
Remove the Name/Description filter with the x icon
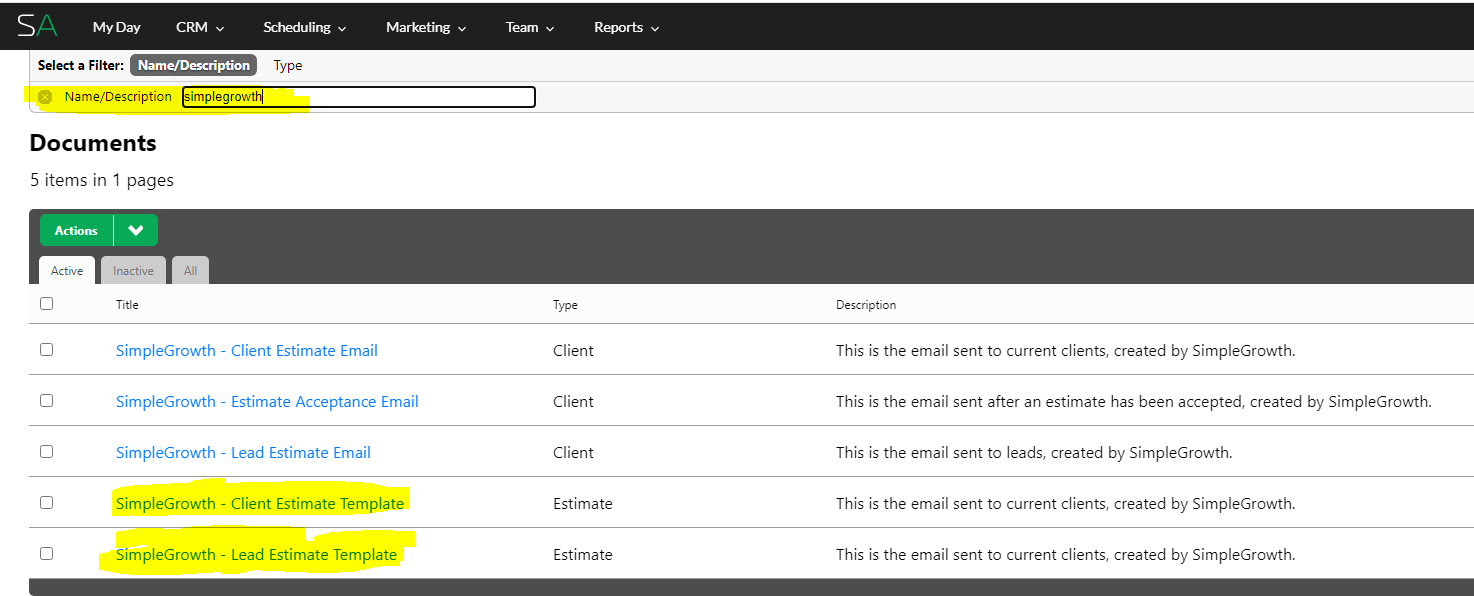pyautogui.click(x=45, y=97)
